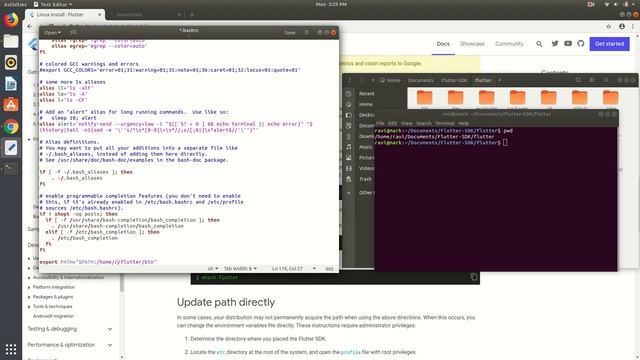Open Showcase on Flutter site

(x=472, y=44)
